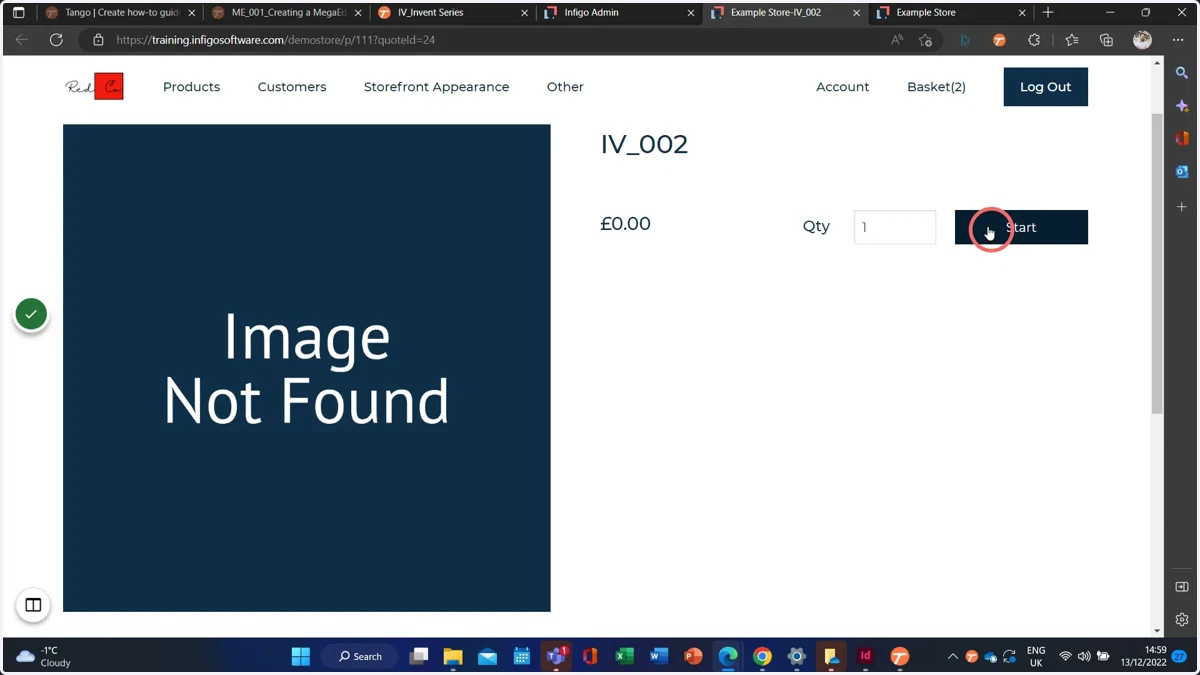The width and height of the screenshot is (1200, 675).
Task: Refresh the page with the reload icon
Action: pos(56,40)
